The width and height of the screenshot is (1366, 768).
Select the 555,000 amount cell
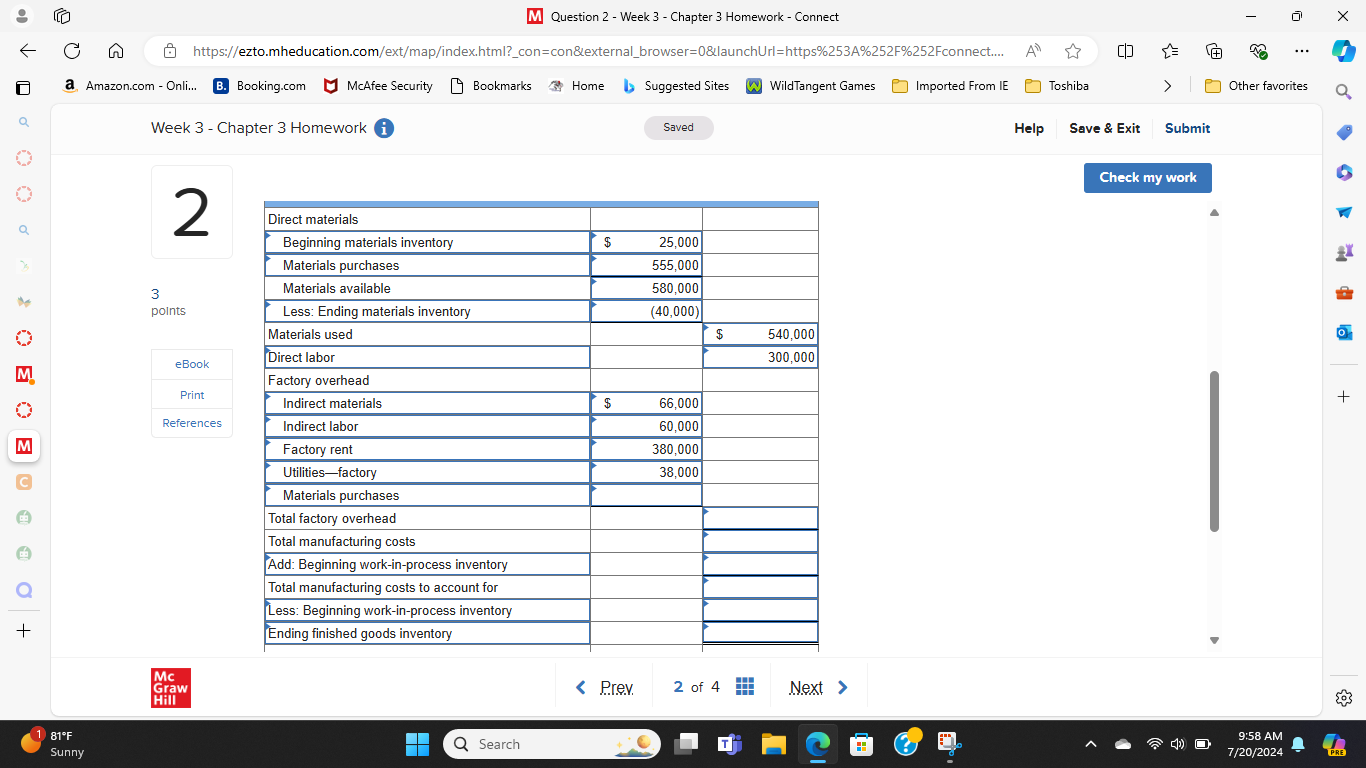646,265
